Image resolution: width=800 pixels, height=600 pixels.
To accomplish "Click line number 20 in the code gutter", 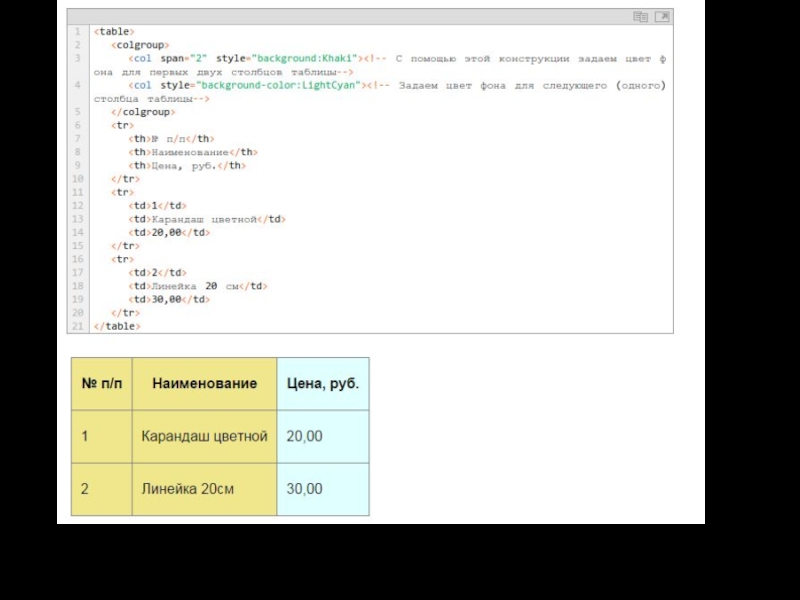I will click(78, 313).
